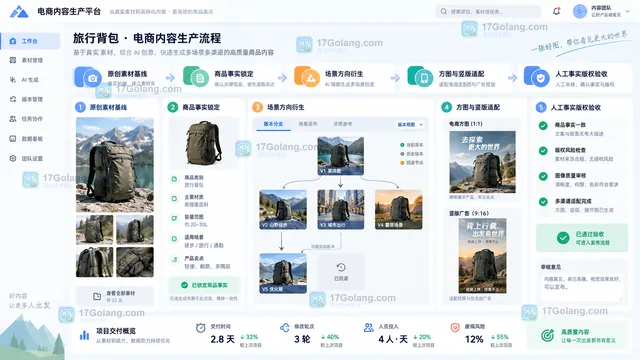Viewport: 640px width, 360px height.
Task: Click the 修改轮次 metric icon
Action: point(284,327)
